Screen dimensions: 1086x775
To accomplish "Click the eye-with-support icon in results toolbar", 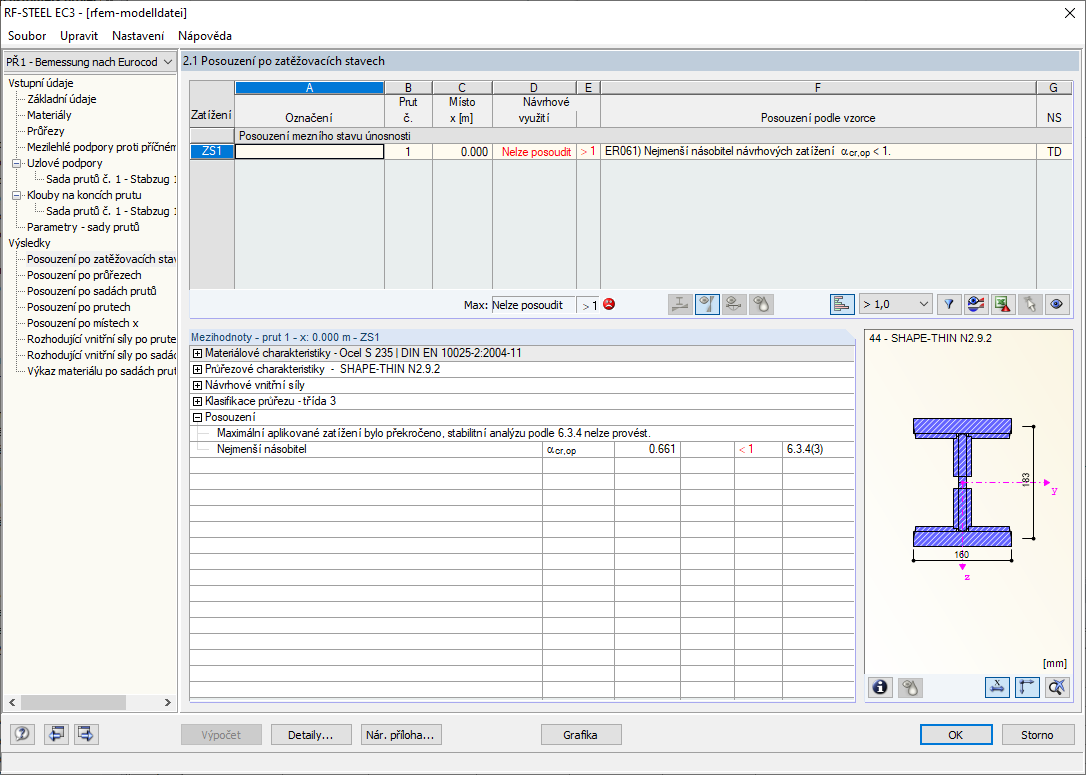I will point(734,305).
